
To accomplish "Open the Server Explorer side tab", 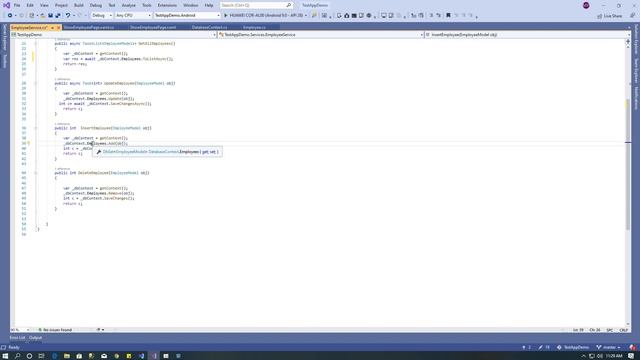I will pyautogui.click(x=4, y=38).
